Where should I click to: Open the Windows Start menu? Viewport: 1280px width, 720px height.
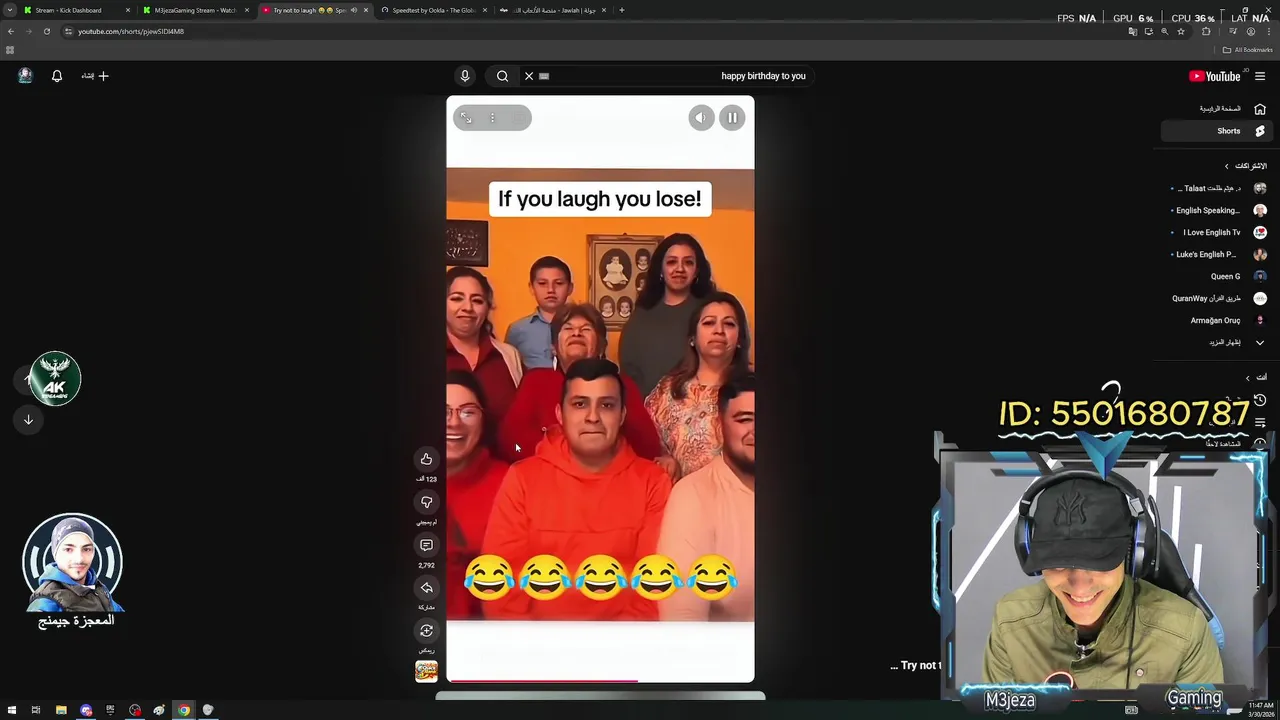click(x=11, y=710)
